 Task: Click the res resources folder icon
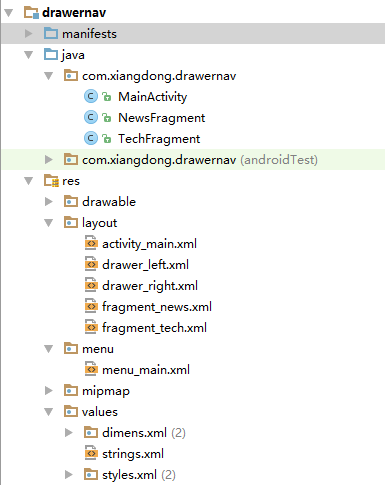click(51, 181)
